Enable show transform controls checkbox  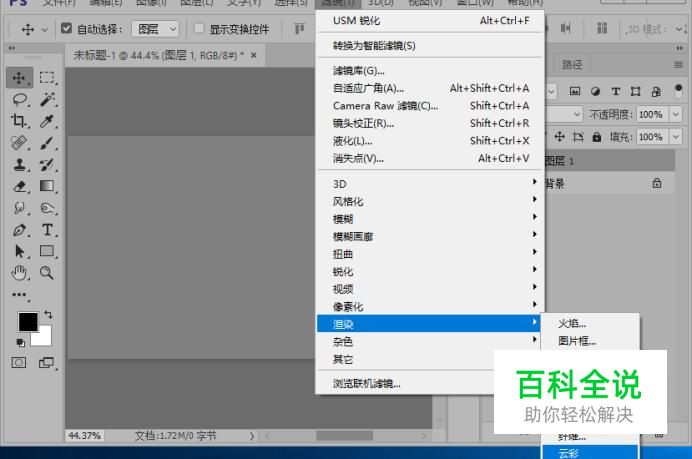click(x=199, y=28)
